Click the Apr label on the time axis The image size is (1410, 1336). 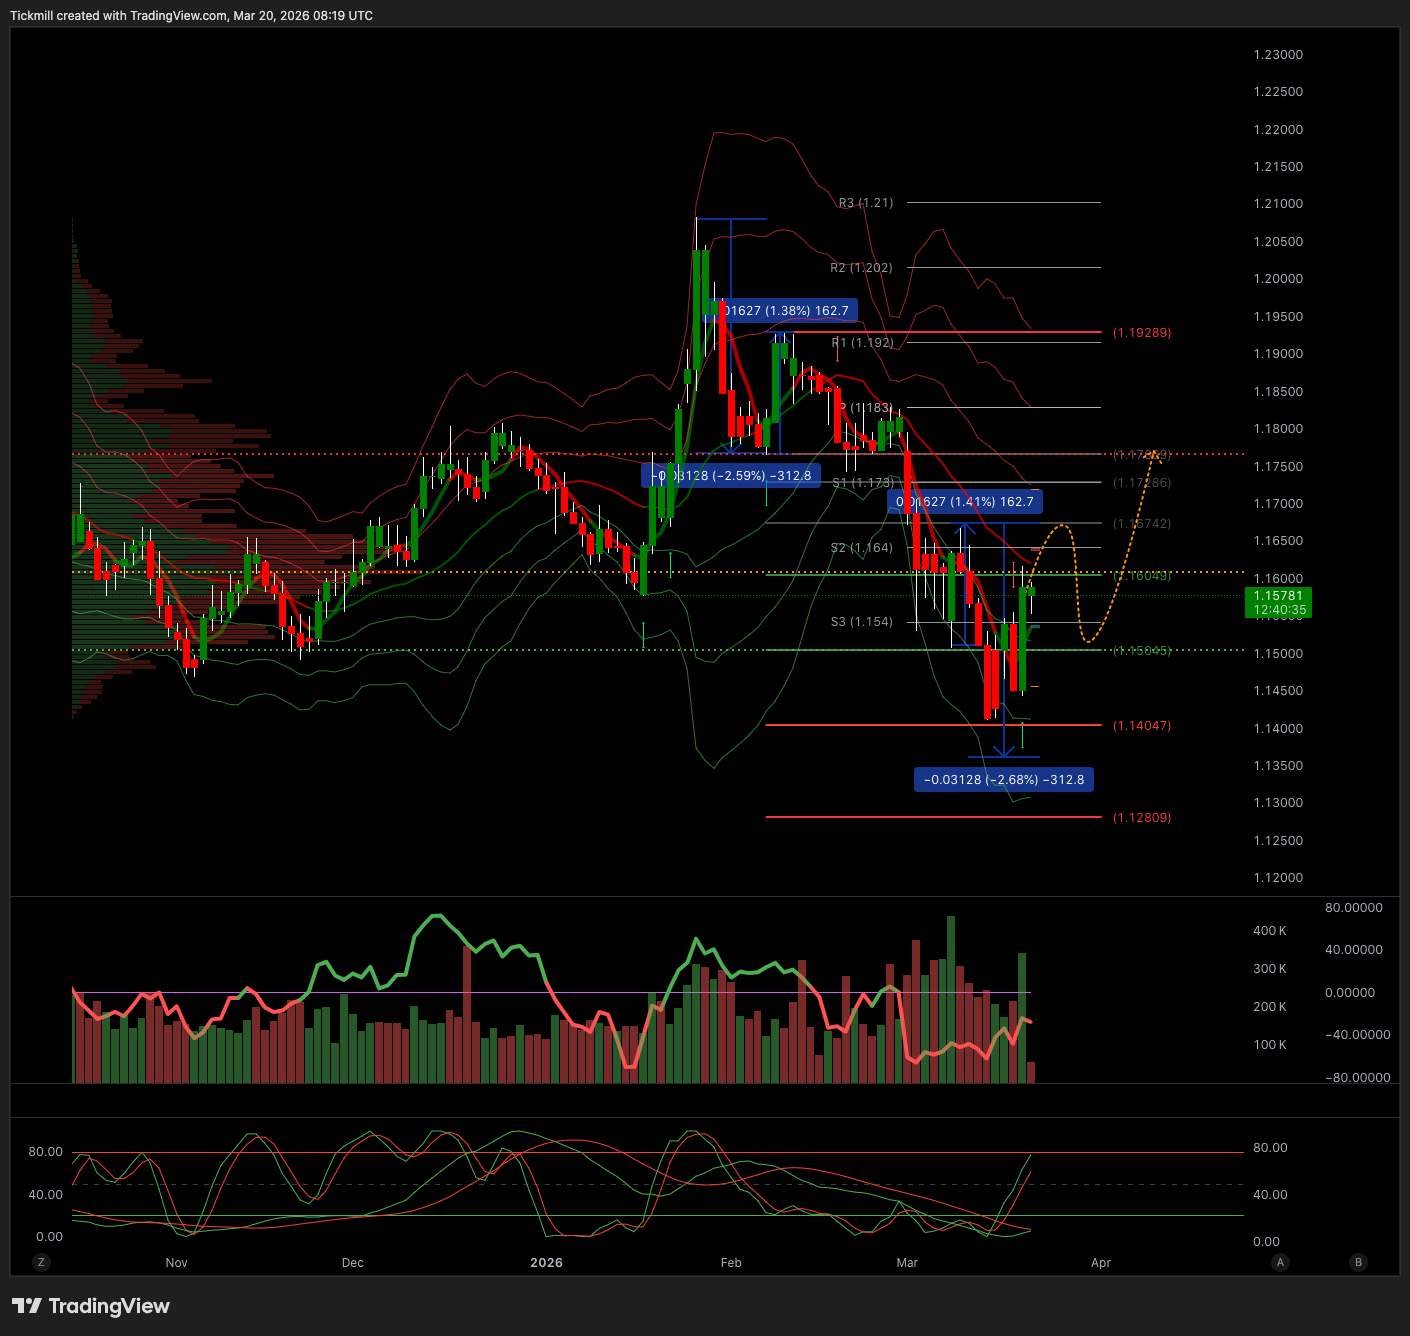tap(1100, 1263)
